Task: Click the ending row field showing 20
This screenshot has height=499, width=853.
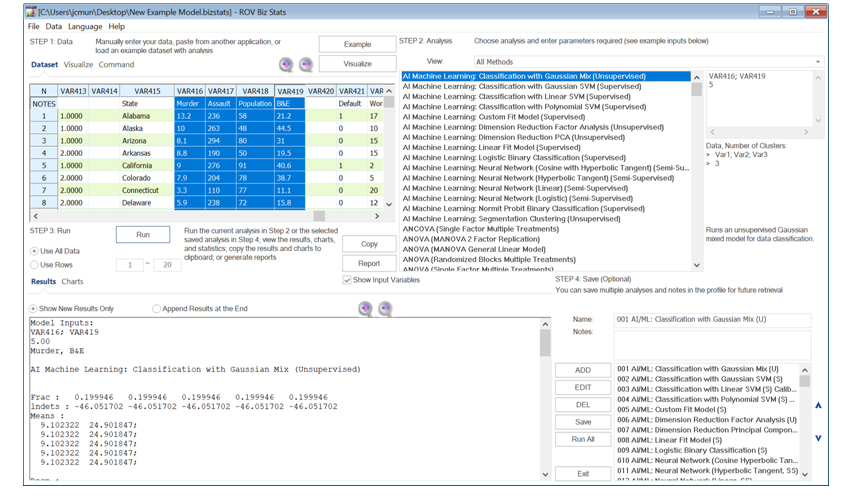Action: click(167, 265)
